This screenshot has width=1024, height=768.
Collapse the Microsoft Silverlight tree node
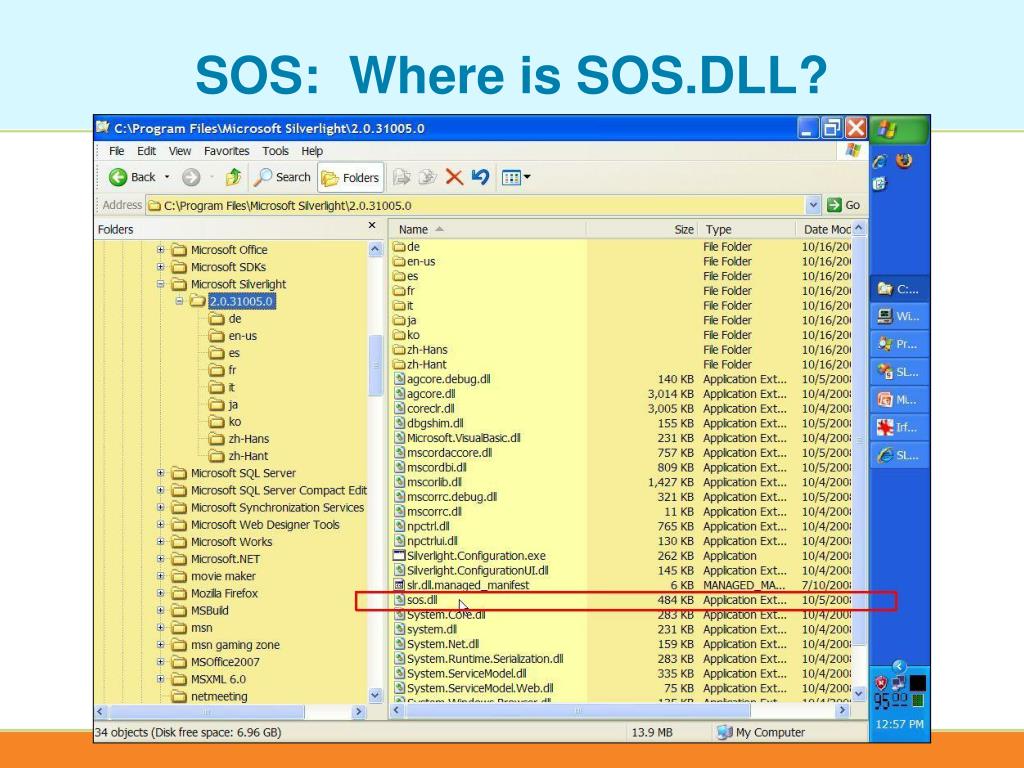161,284
